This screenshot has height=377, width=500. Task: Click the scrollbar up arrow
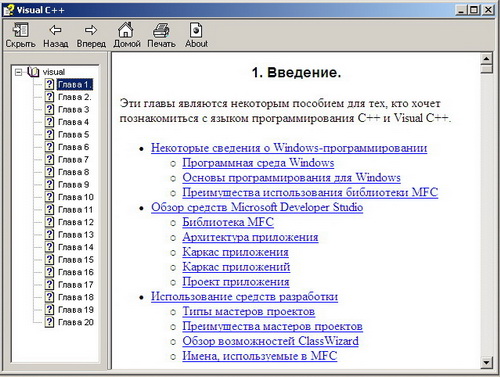(x=486, y=59)
